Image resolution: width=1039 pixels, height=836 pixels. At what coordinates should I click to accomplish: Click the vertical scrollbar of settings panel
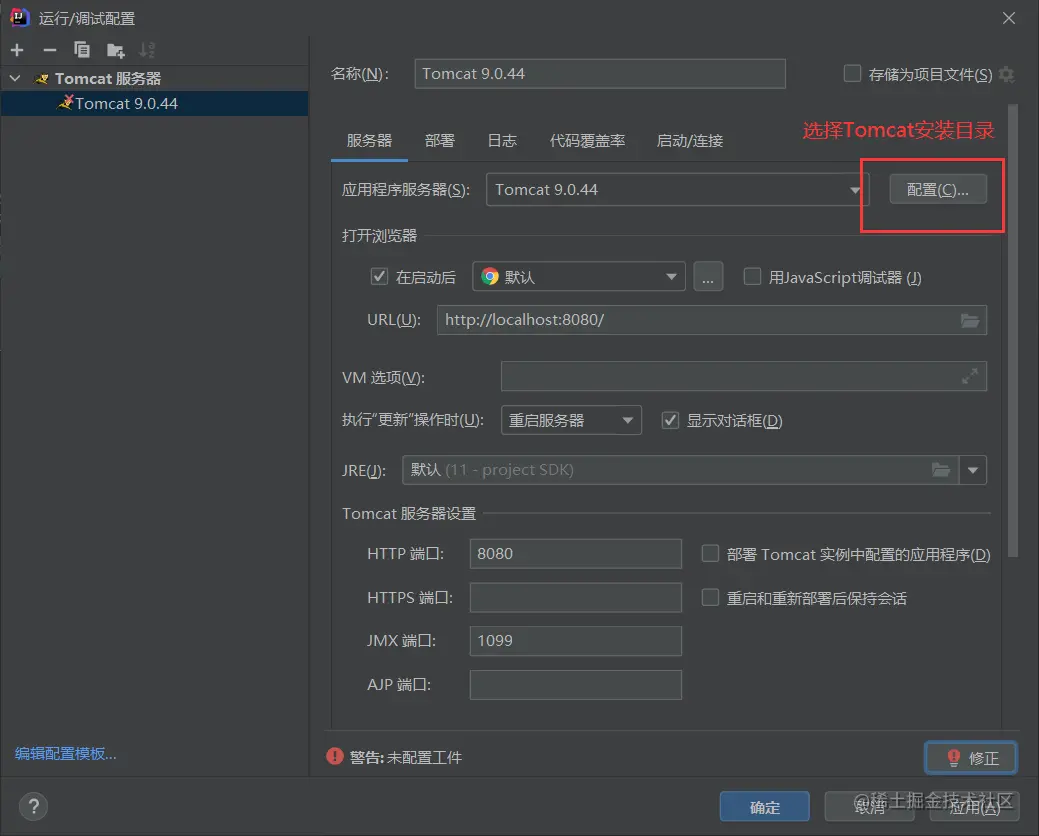1012,330
